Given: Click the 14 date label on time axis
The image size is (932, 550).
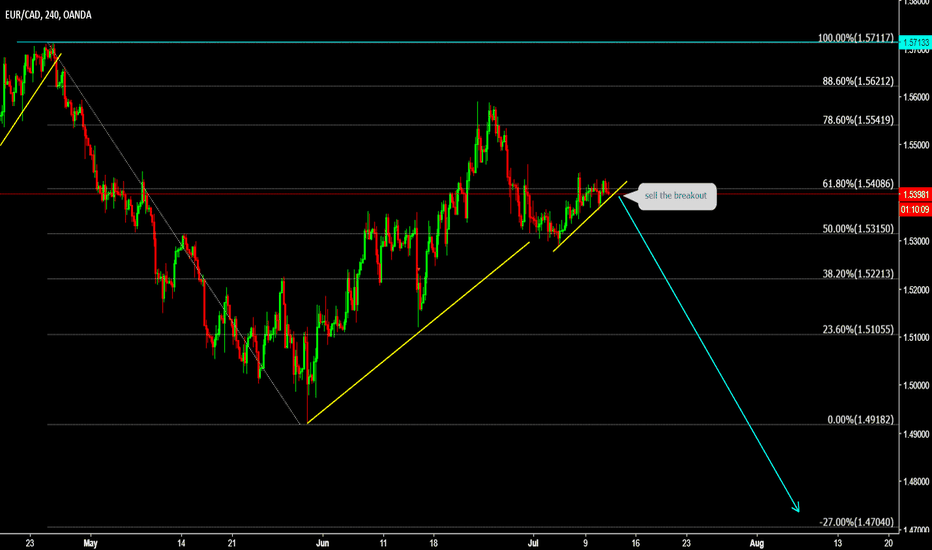Looking at the screenshot, I should [181, 543].
